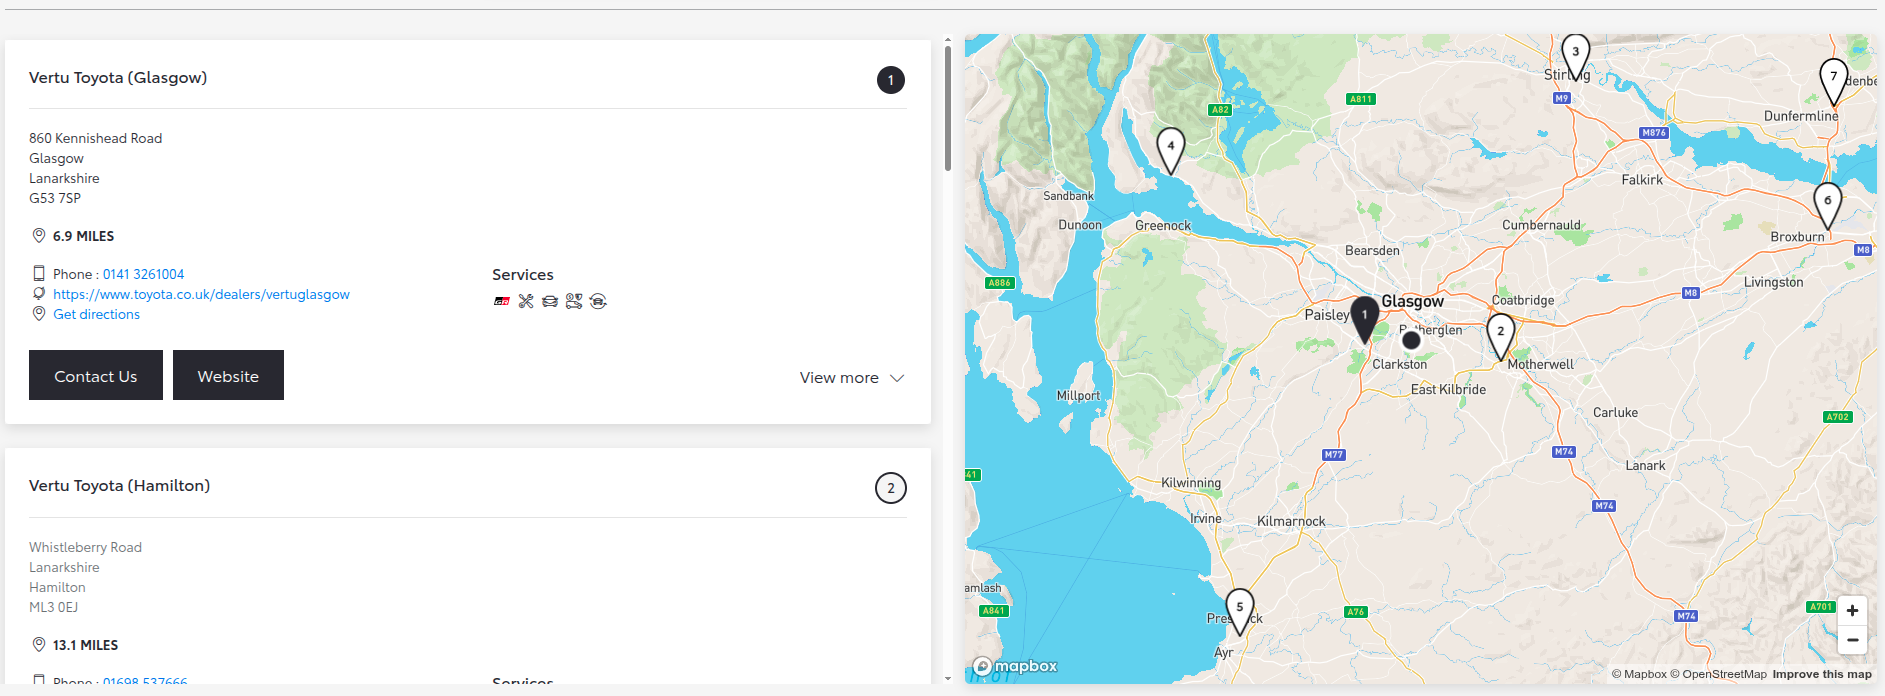Click the Website button
This screenshot has height=696, width=1885.
click(x=228, y=375)
